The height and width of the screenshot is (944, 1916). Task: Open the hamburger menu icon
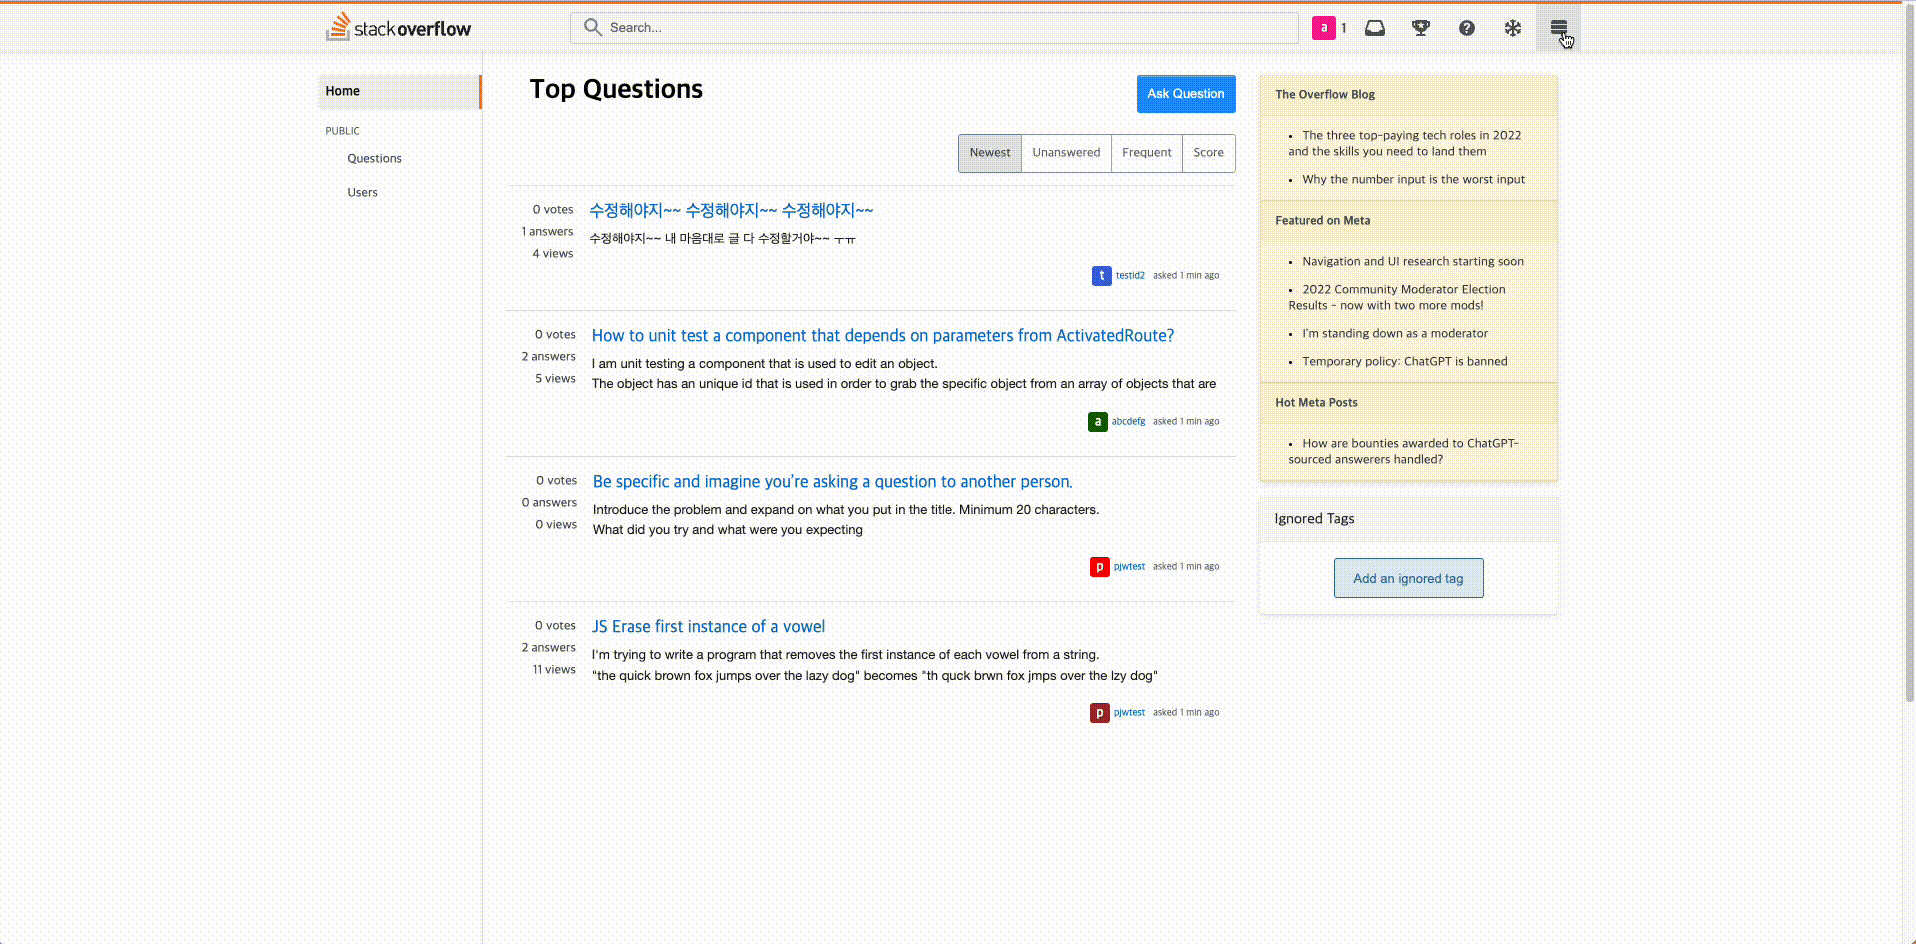pos(1558,28)
